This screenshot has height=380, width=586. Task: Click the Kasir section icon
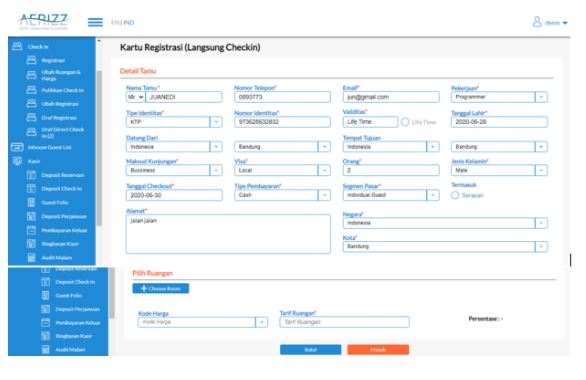[x=17, y=161]
